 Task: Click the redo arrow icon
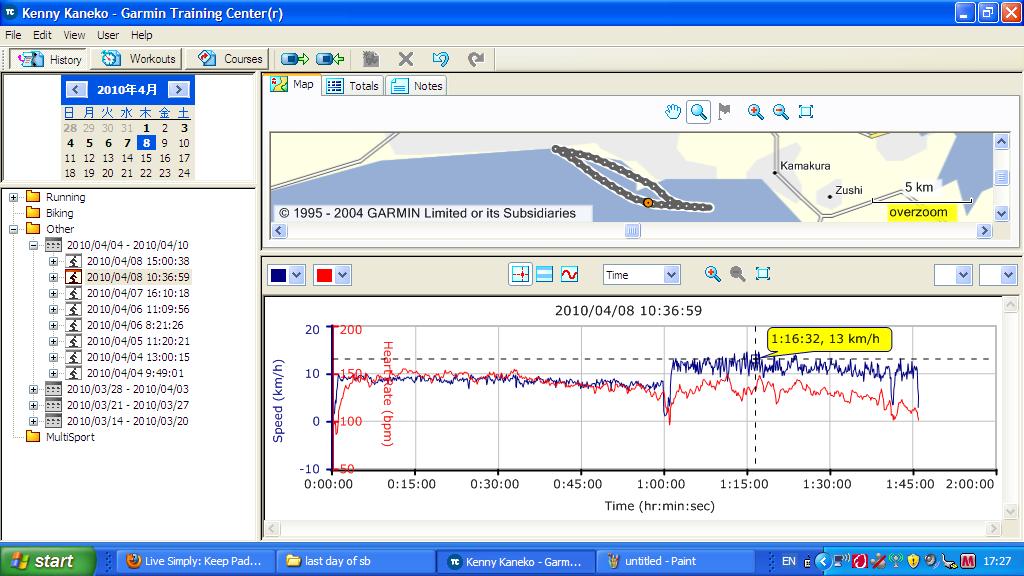click(x=476, y=59)
